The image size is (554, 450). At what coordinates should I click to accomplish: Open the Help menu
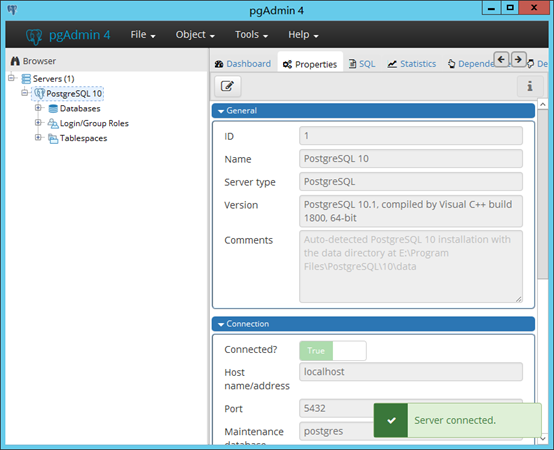coord(303,35)
